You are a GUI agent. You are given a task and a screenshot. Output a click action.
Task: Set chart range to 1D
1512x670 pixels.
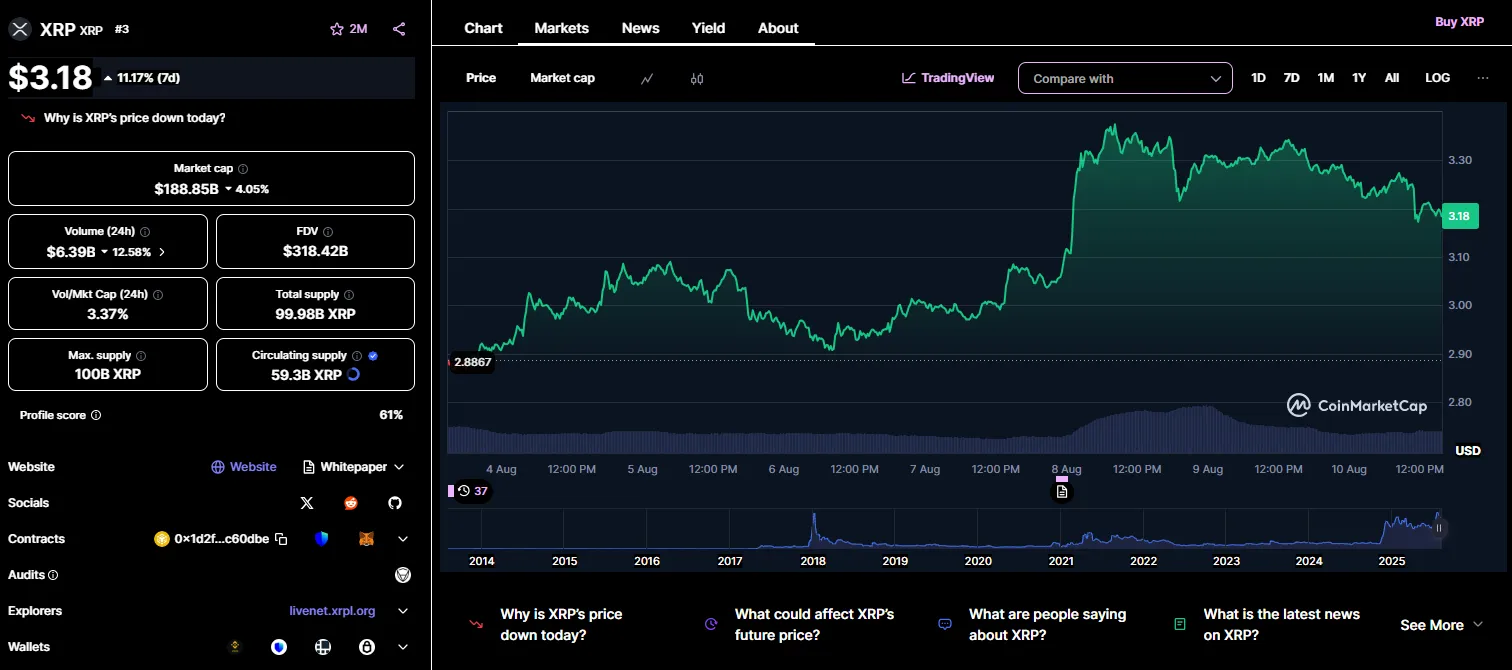coord(1258,78)
